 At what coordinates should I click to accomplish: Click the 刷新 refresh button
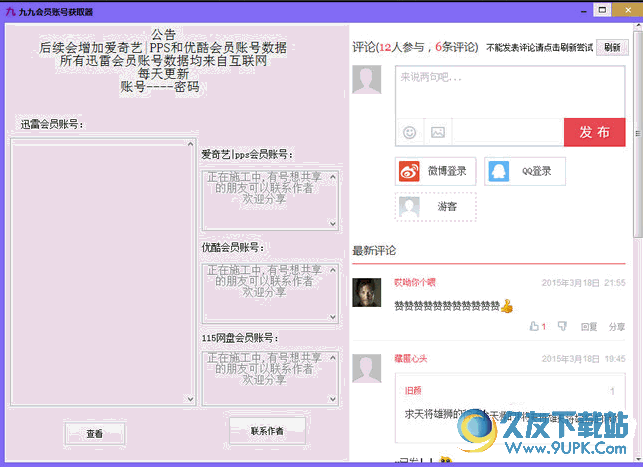coord(612,48)
